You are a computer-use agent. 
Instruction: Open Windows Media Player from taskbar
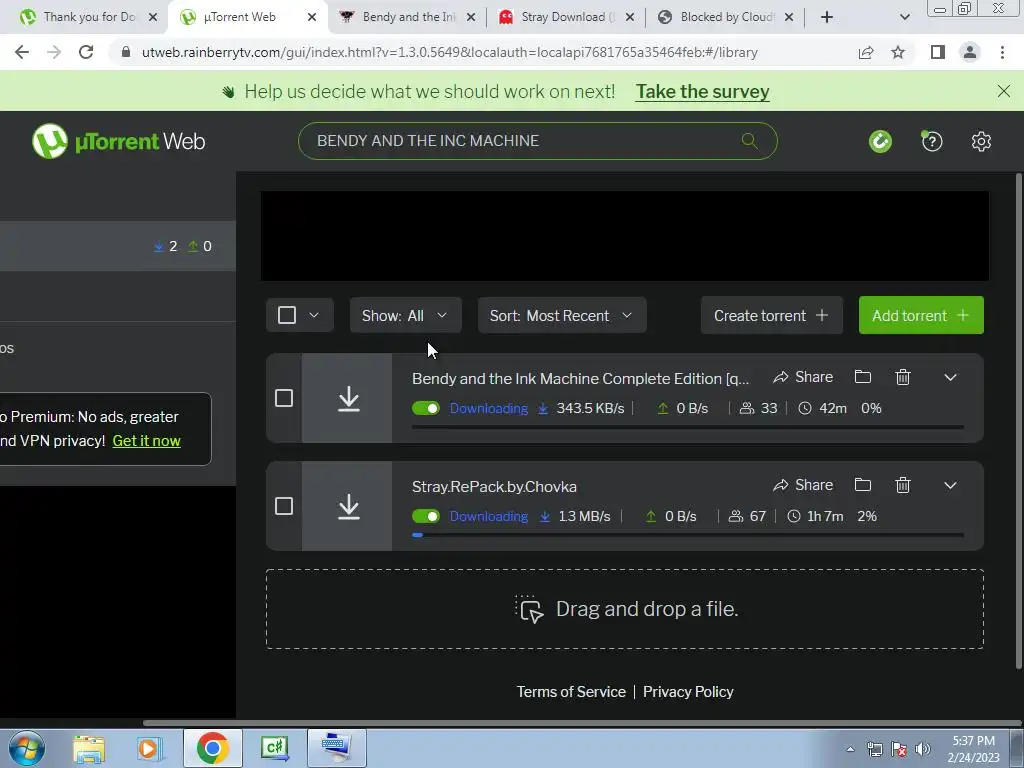point(149,748)
